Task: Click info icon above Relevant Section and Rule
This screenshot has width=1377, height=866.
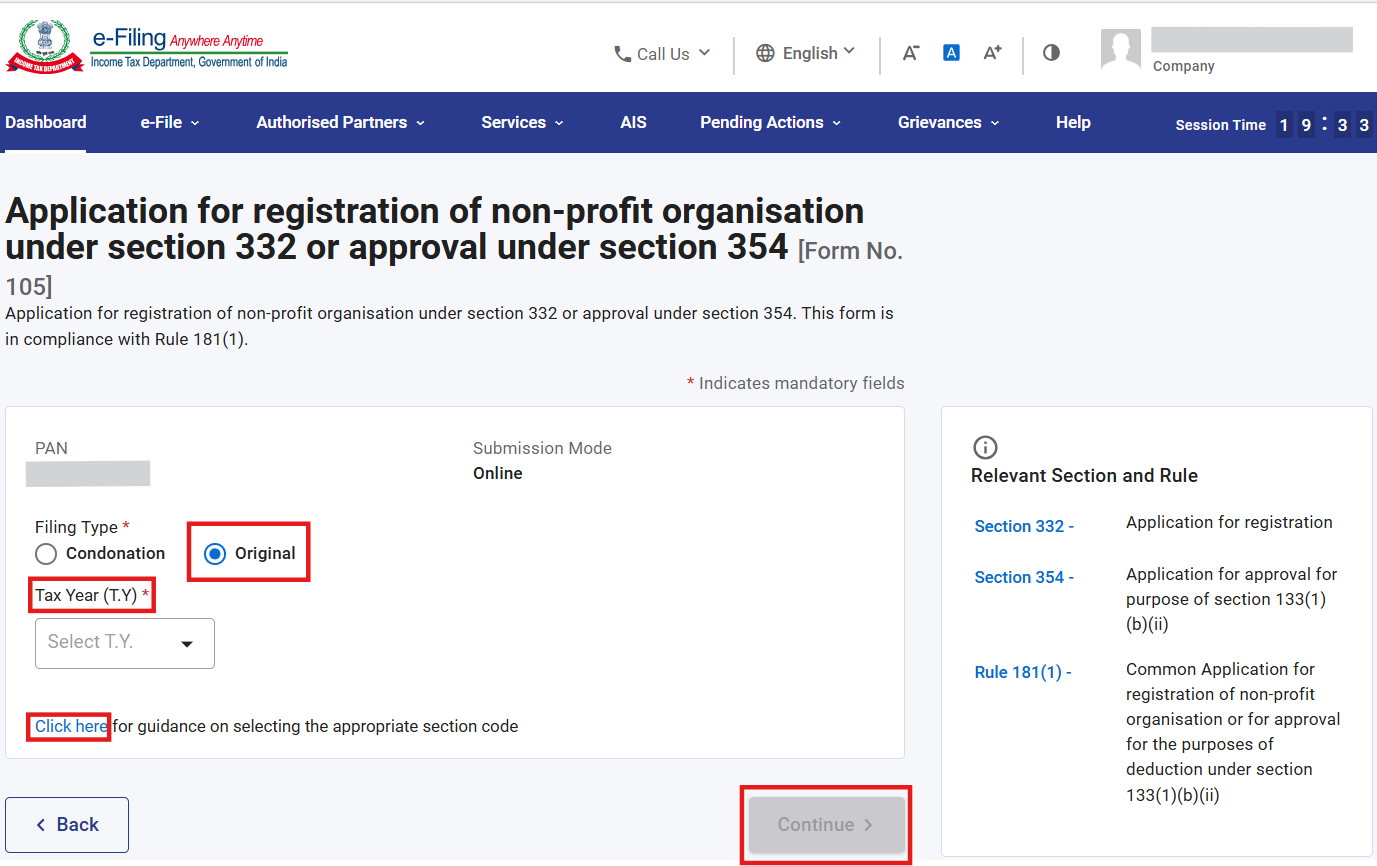Action: tap(985, 447)
